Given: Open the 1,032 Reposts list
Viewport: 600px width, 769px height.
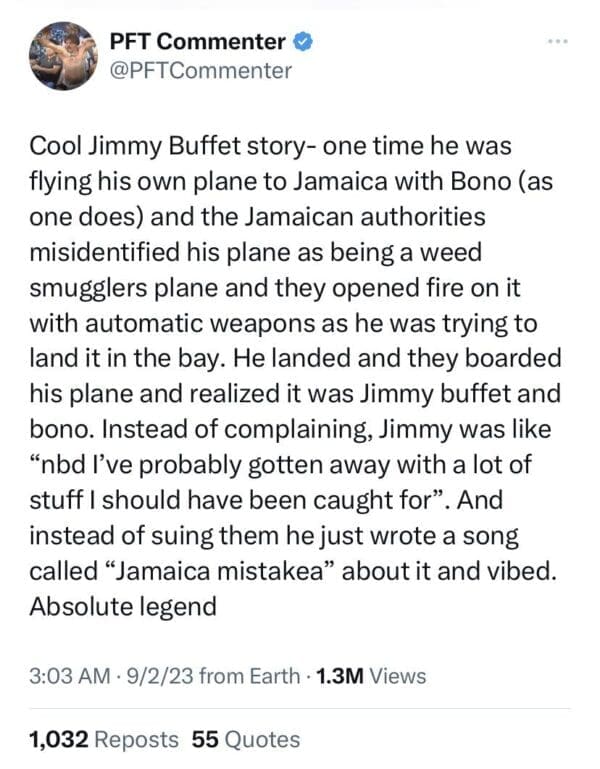Looking at the screenshot, I should [105, 740].
